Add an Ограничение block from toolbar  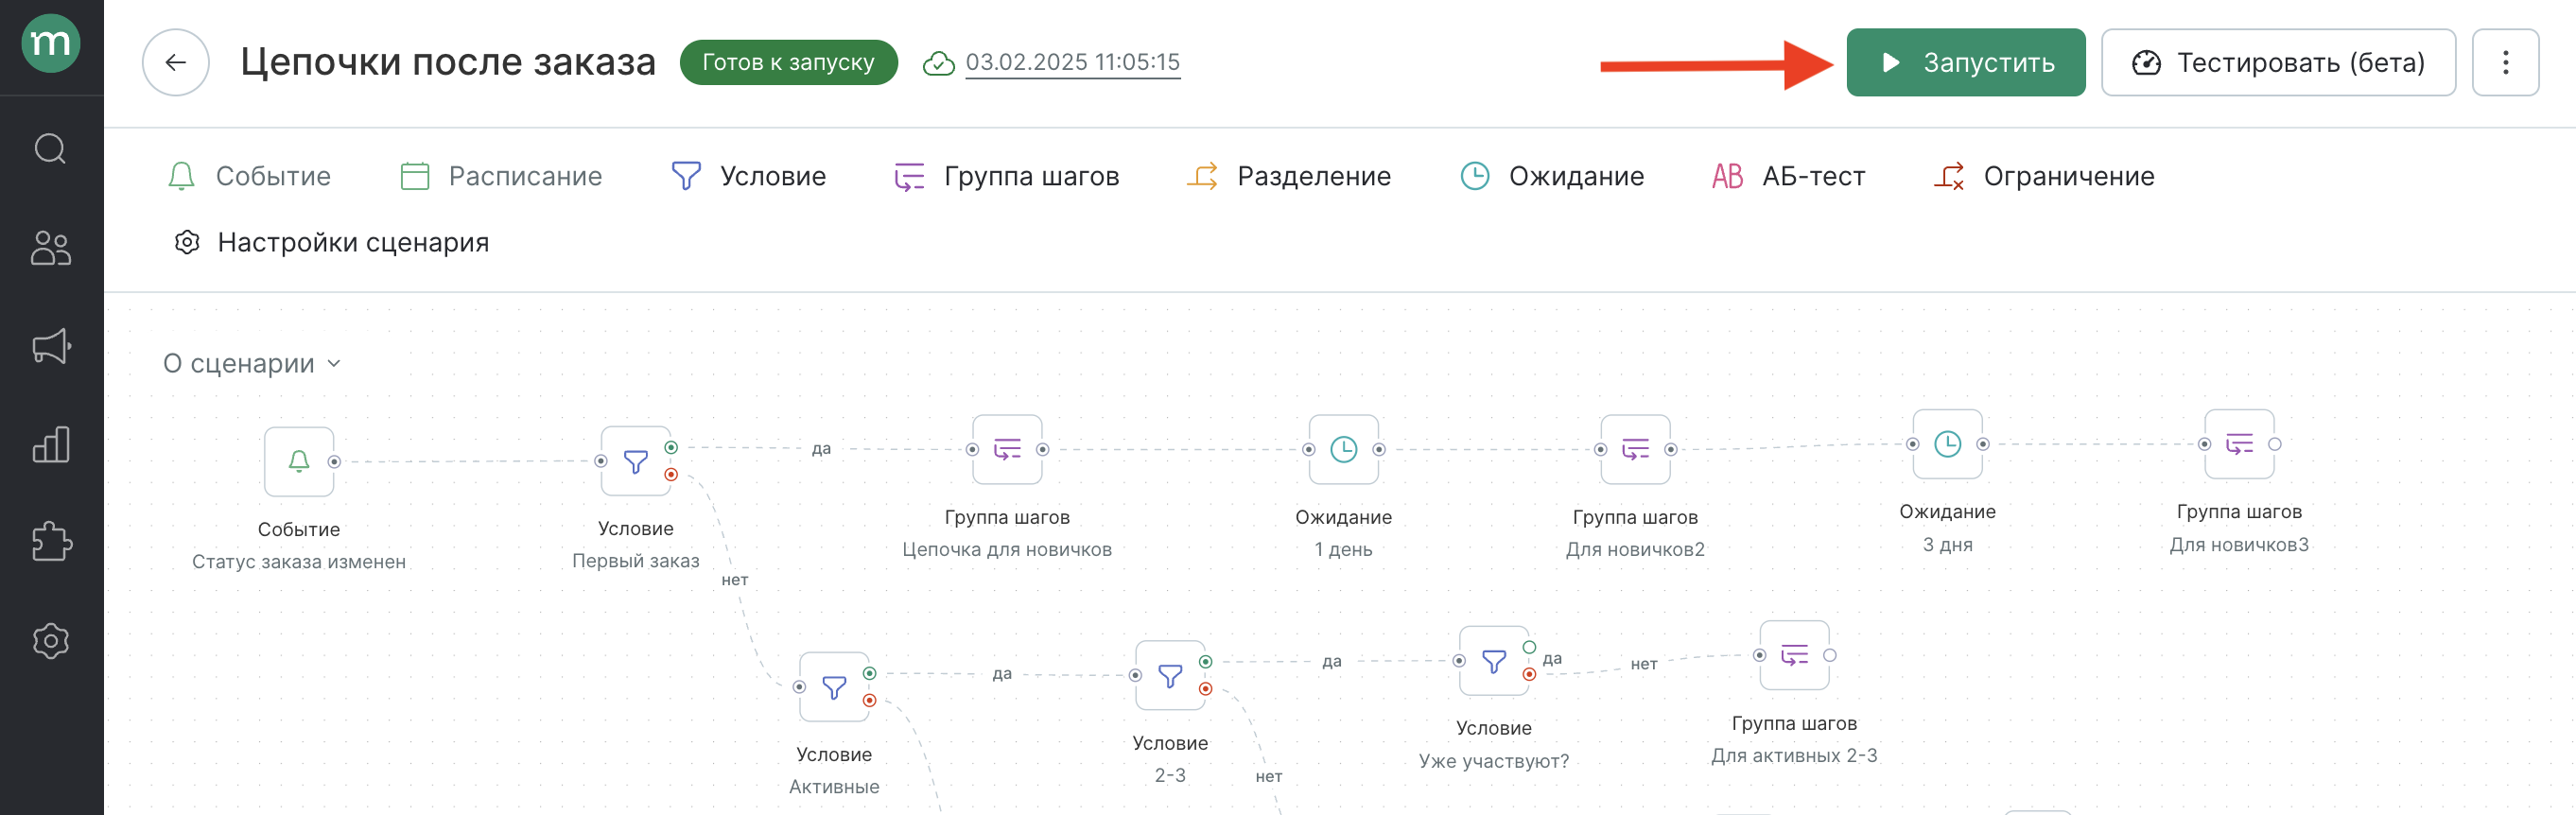2043,176
